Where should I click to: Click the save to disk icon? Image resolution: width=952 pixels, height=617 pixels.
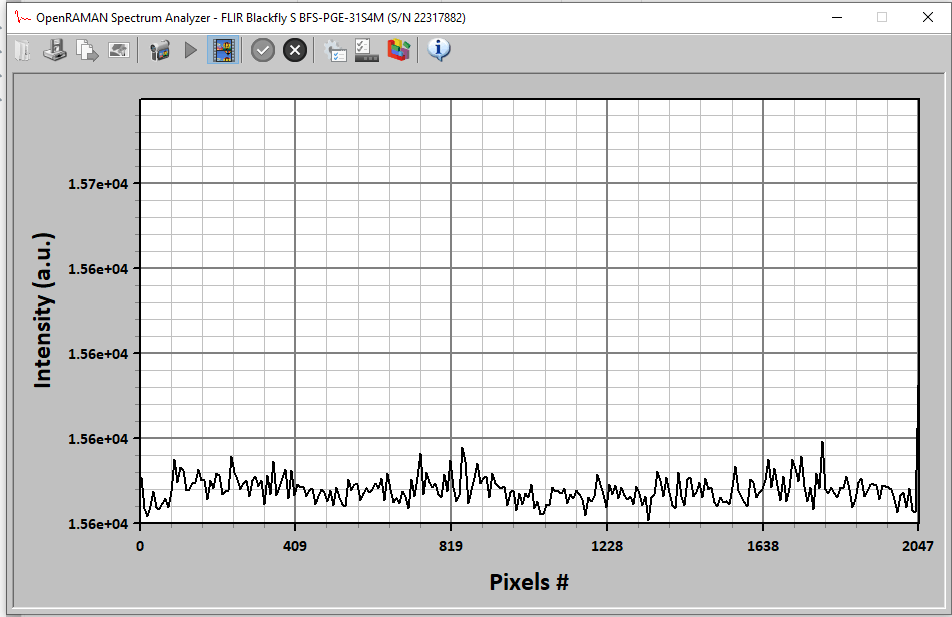[55, 50]
